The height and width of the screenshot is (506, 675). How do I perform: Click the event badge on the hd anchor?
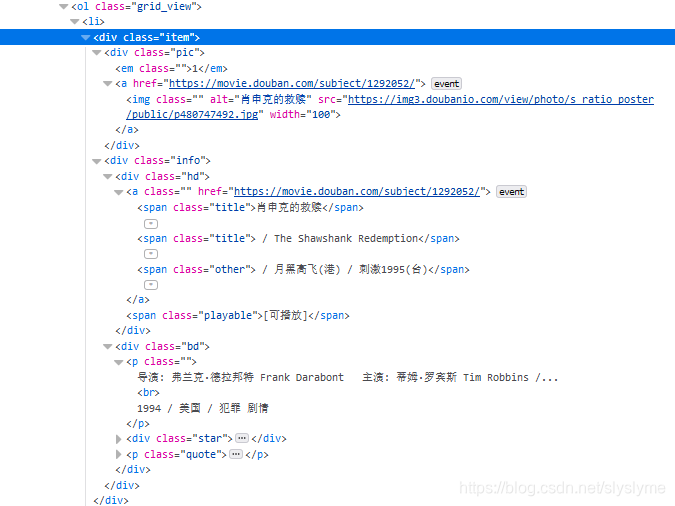coord(511,192)
